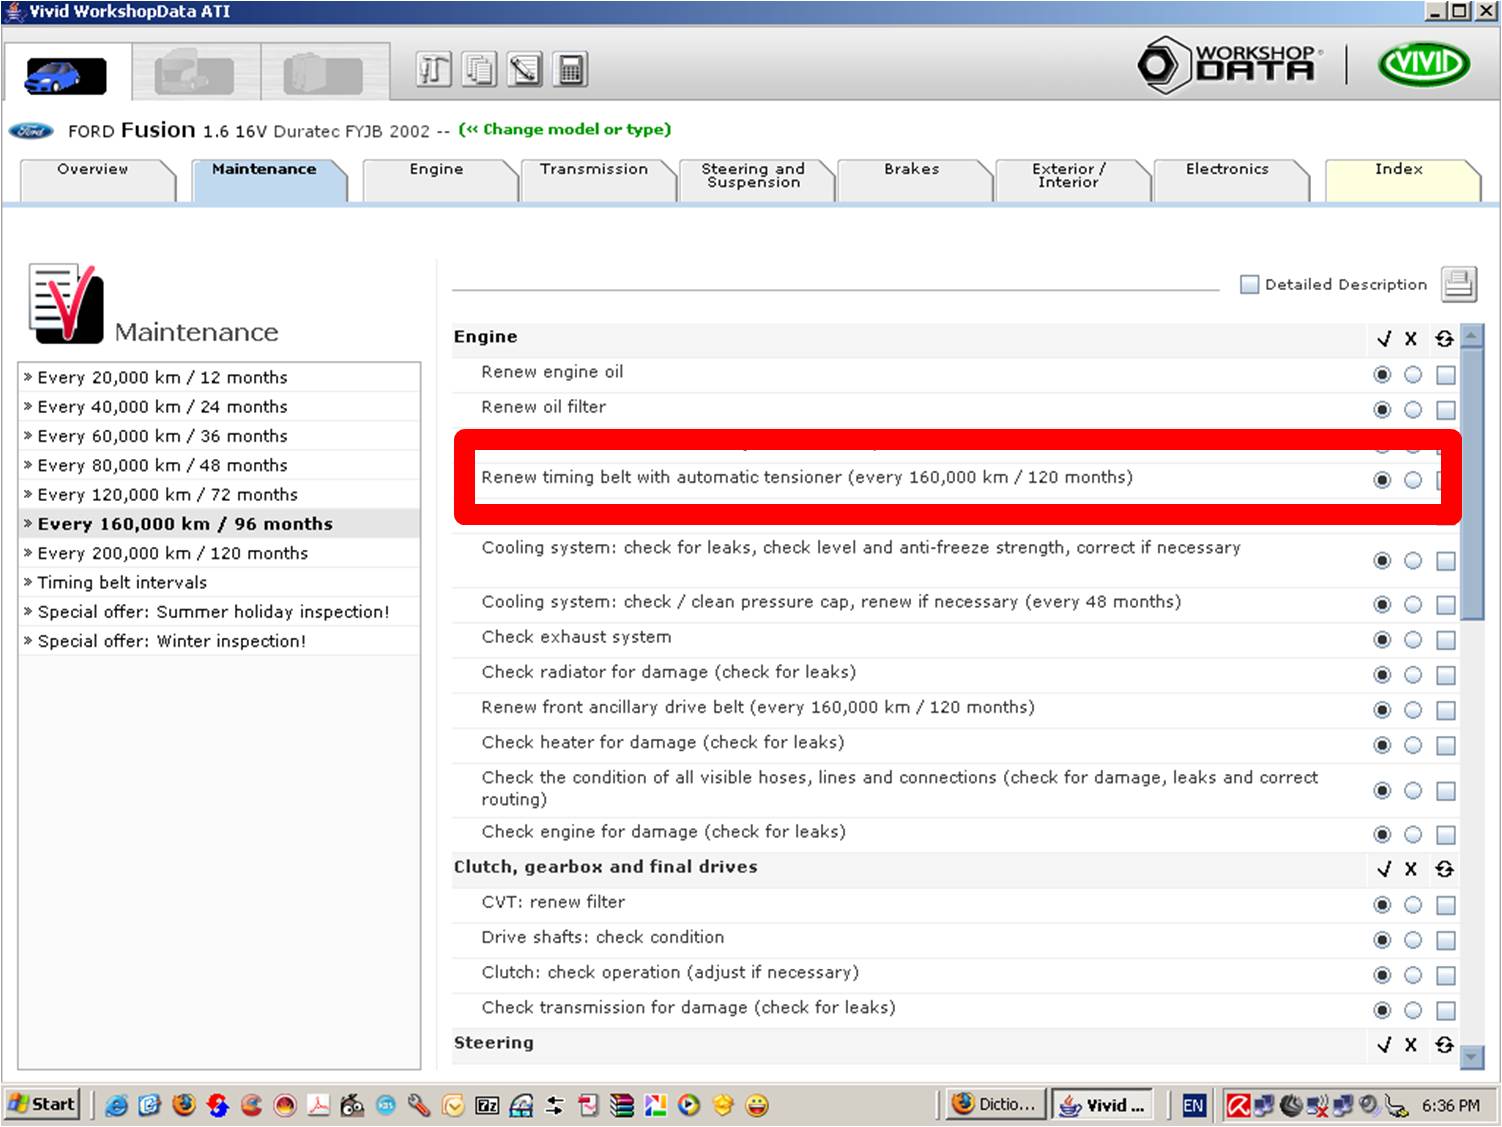1502x1127 pixels.
Task: Open the calculator icon in toolbar
Action: [571, 70]
